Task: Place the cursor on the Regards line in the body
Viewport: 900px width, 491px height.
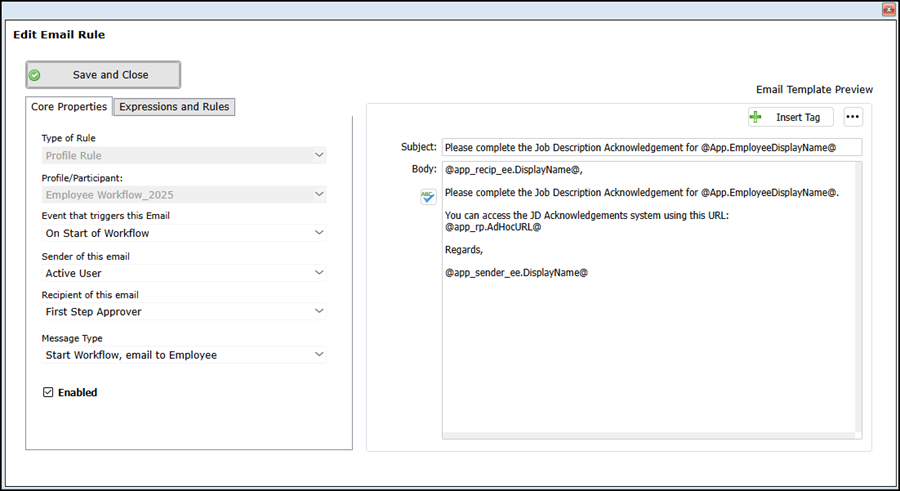Action: click(x=464, y=250)
